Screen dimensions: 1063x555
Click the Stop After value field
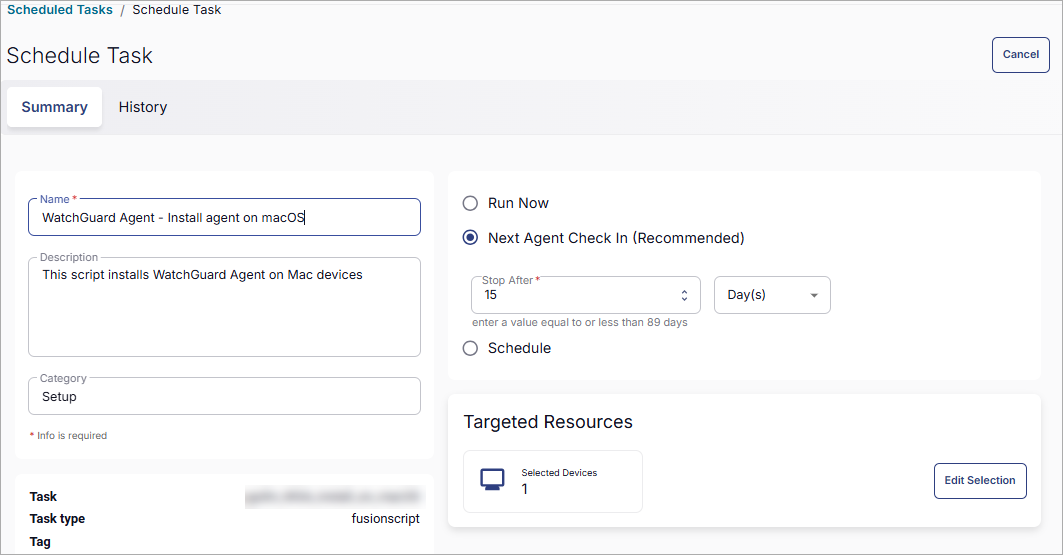(x=585, y=295)
